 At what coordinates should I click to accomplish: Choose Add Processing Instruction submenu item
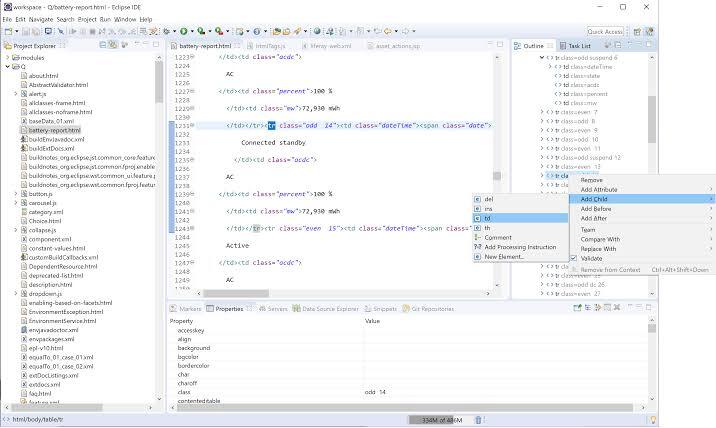[520, 247]
